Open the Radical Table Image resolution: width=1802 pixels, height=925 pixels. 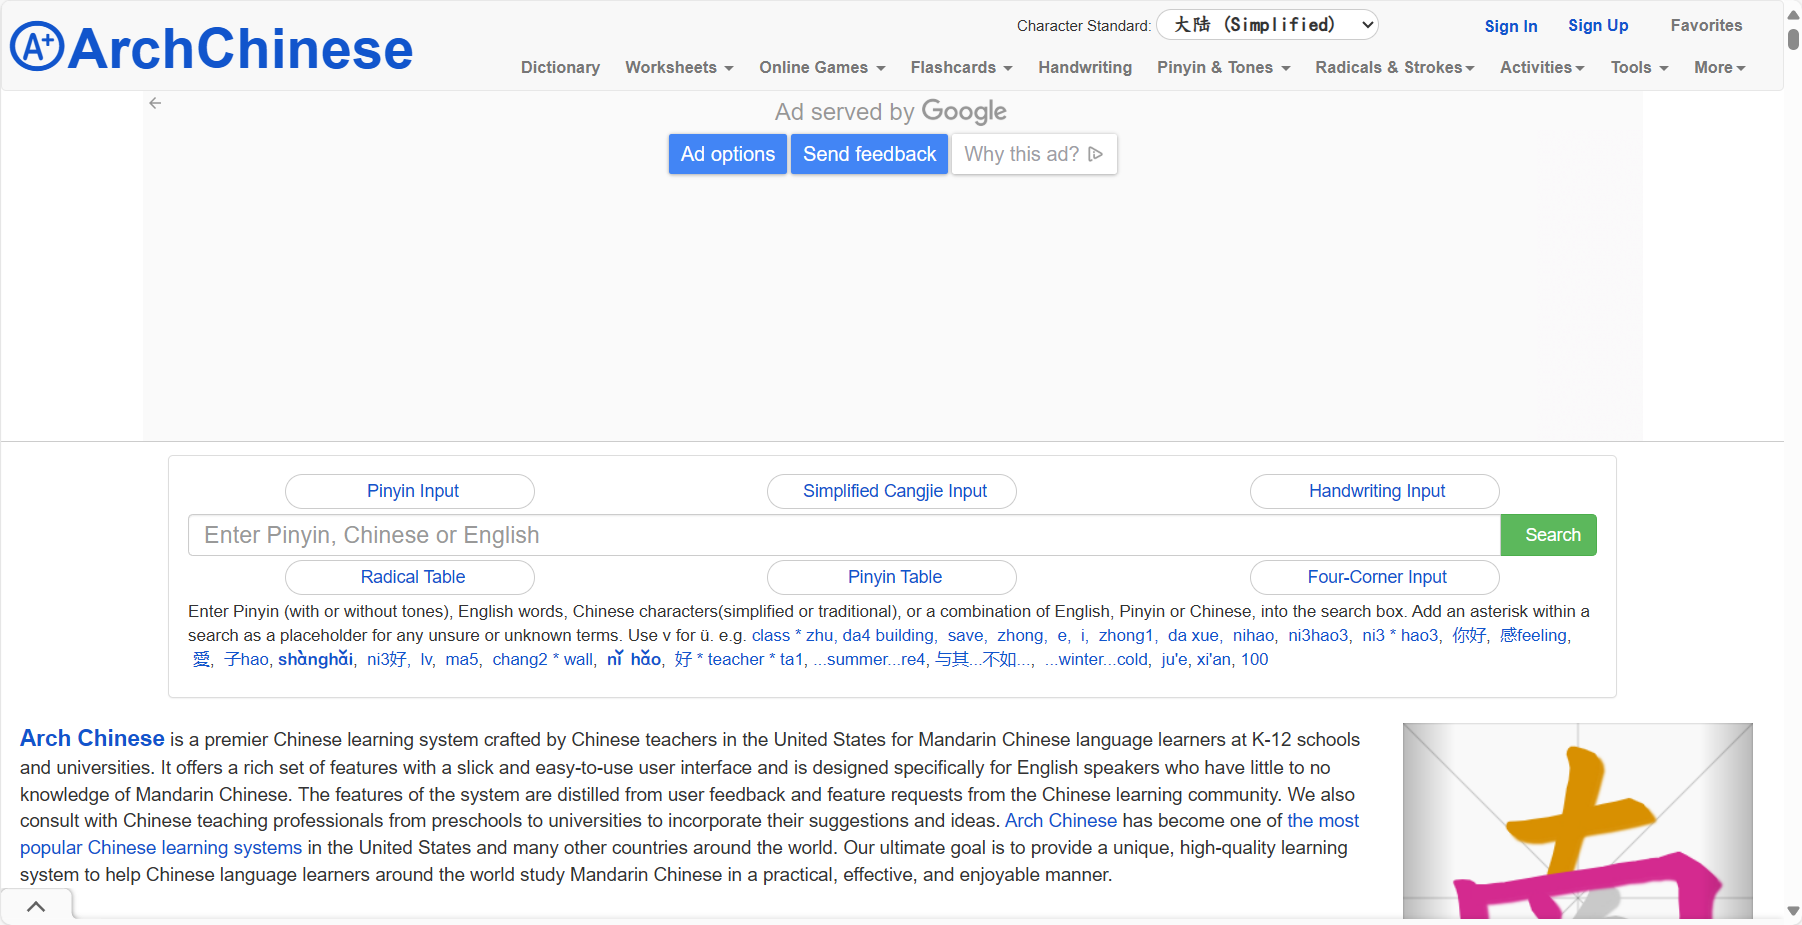[410, 577]
